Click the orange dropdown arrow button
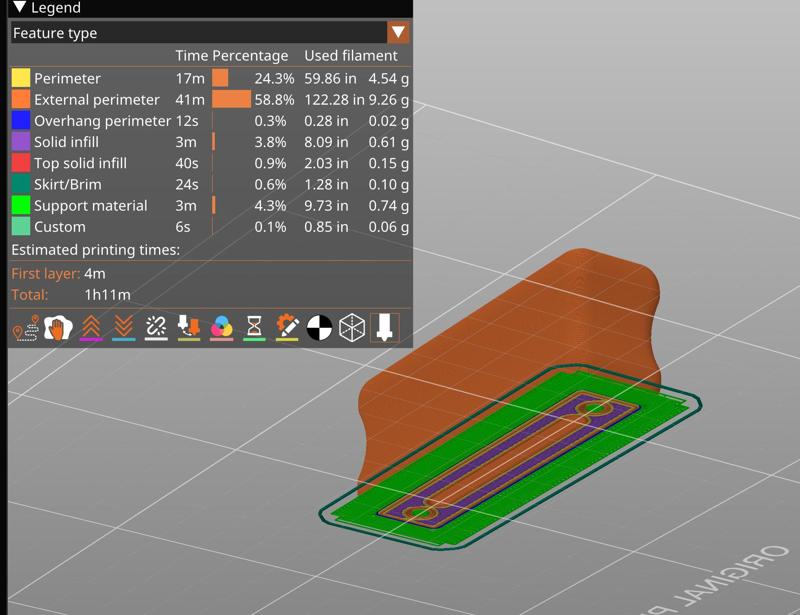Image resolution: width=800 pixels, height=615 pixels. [x=398, y=33]
